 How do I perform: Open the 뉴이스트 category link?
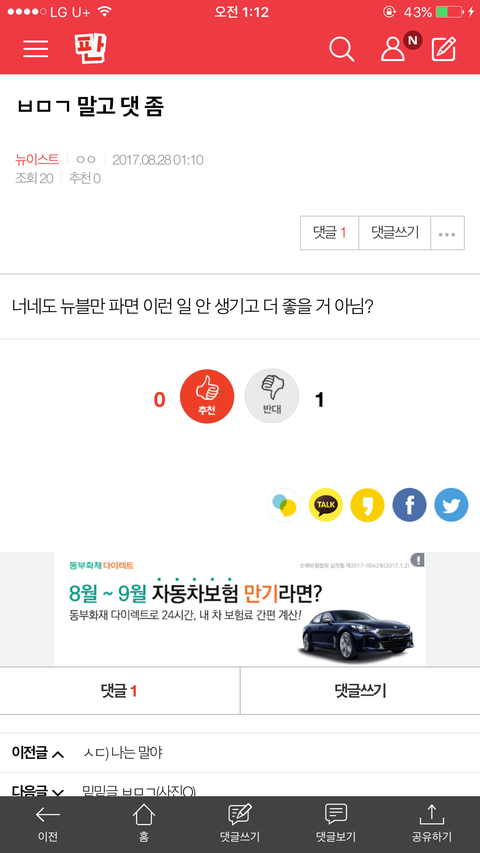37,159
